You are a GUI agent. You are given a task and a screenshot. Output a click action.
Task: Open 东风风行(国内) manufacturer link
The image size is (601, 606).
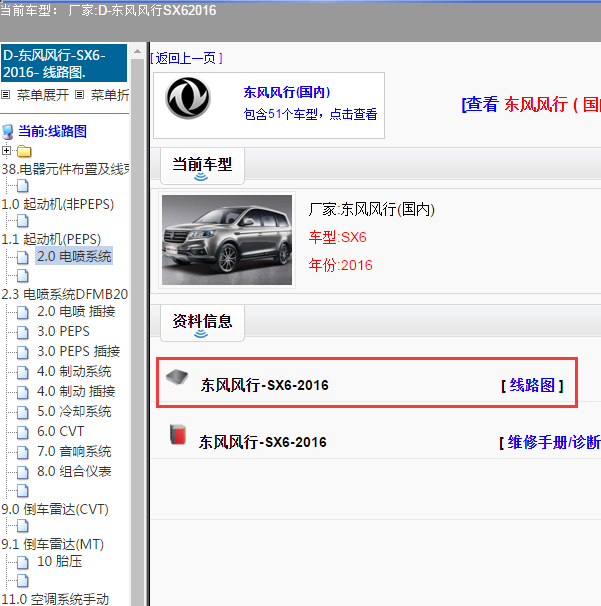point(287,92)
